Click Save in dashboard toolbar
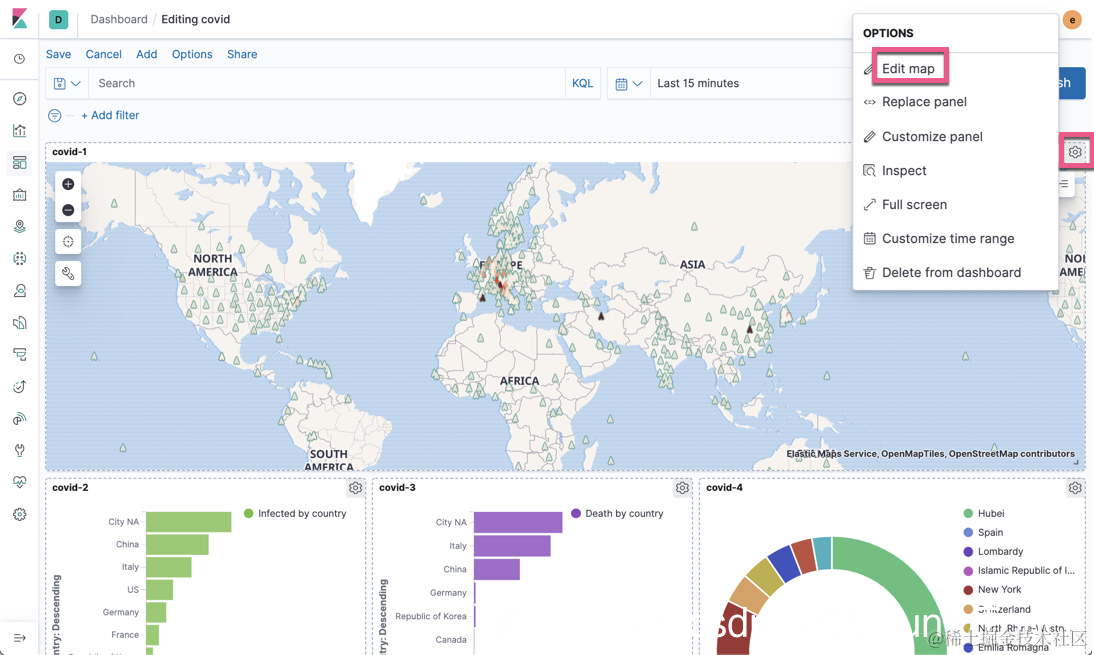This screenshot has width=1094, height=655. point(59,54)
